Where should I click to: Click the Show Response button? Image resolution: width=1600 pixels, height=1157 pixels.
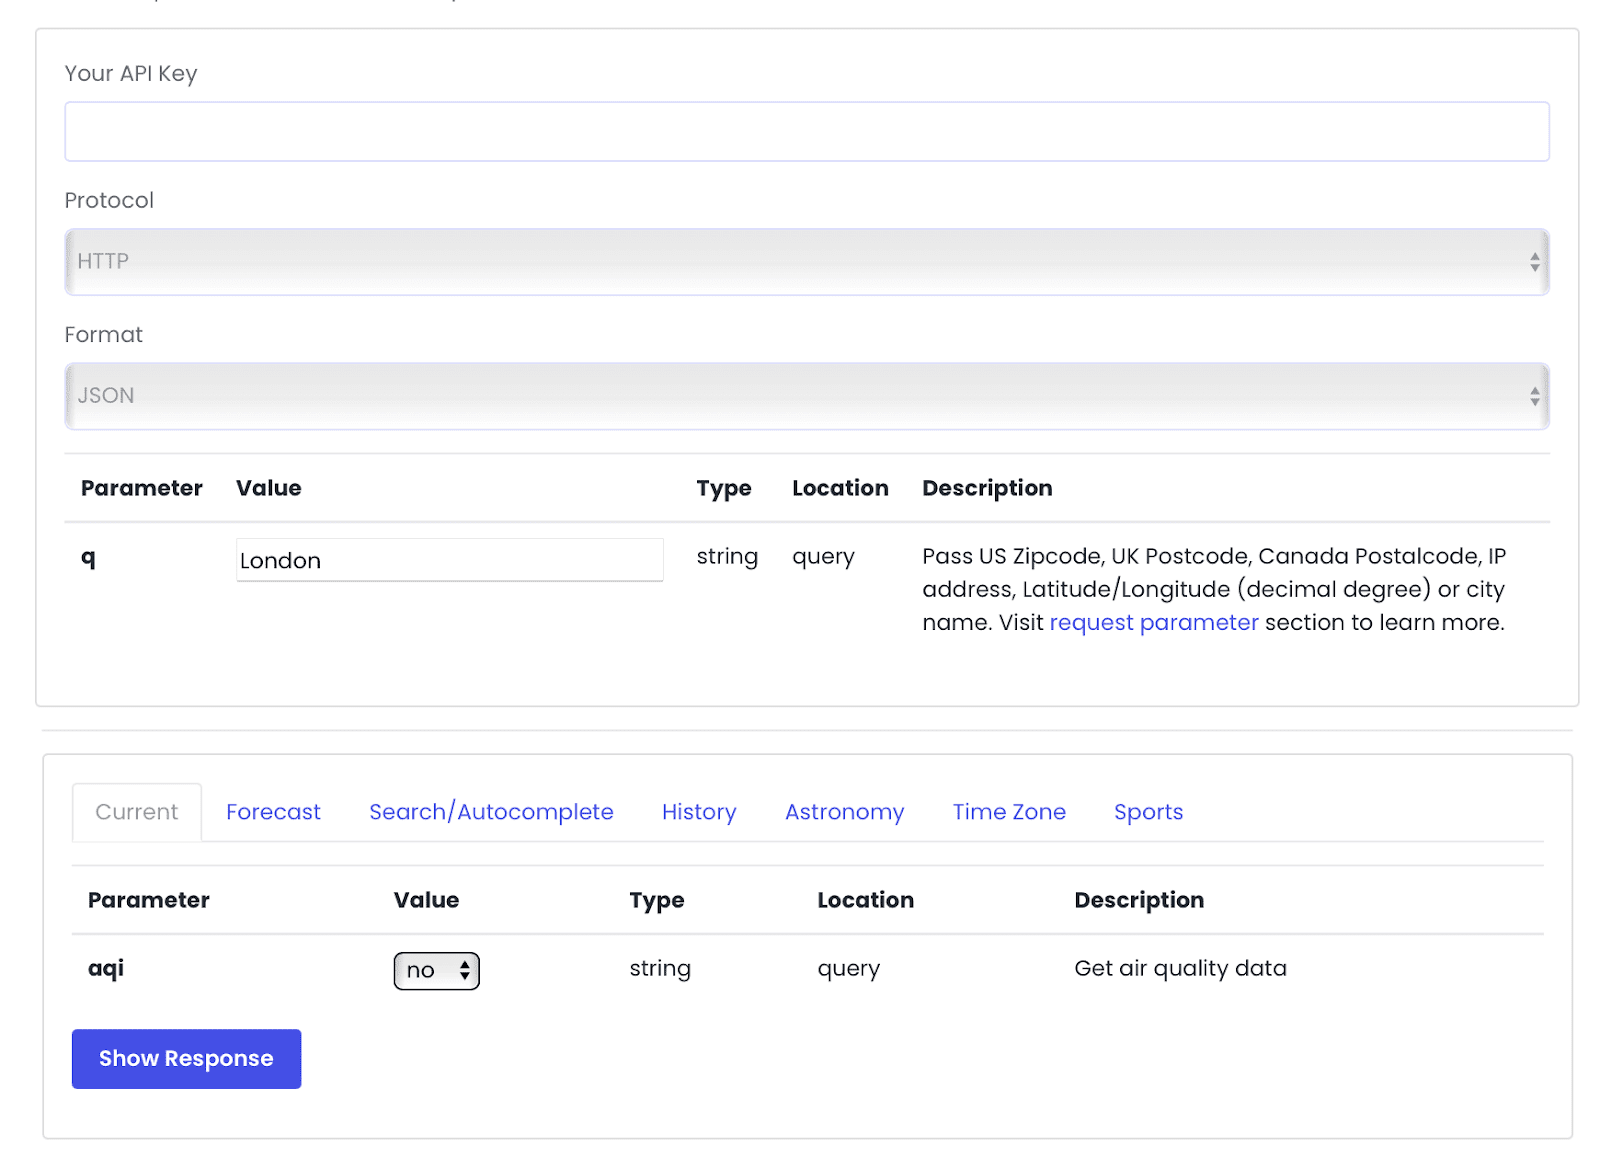pyautogui.click(x=186, y=1059)
